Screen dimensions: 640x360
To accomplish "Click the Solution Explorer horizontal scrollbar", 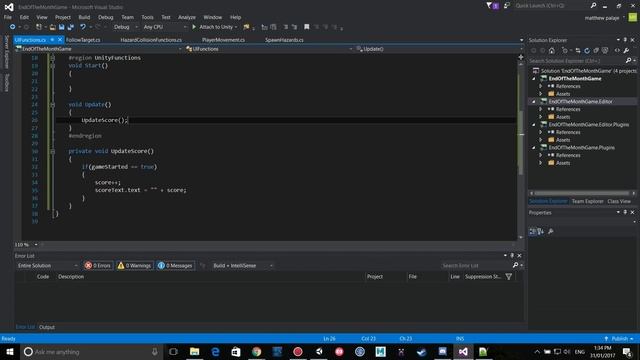I will 582,193.
